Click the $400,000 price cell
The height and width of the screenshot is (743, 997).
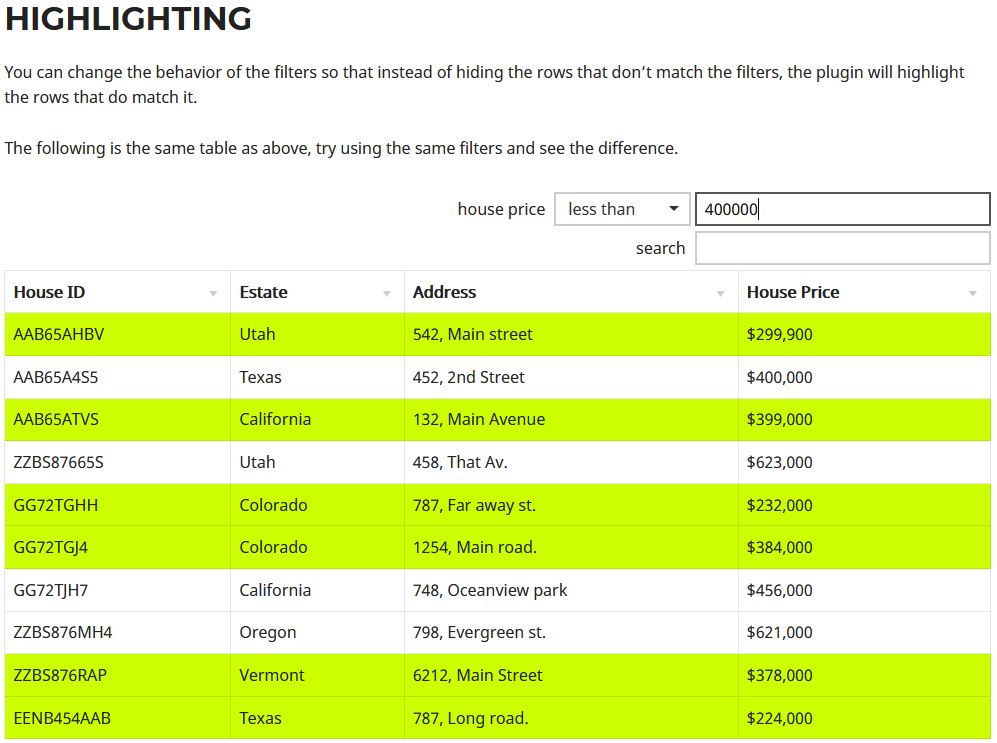click(780, 377)
